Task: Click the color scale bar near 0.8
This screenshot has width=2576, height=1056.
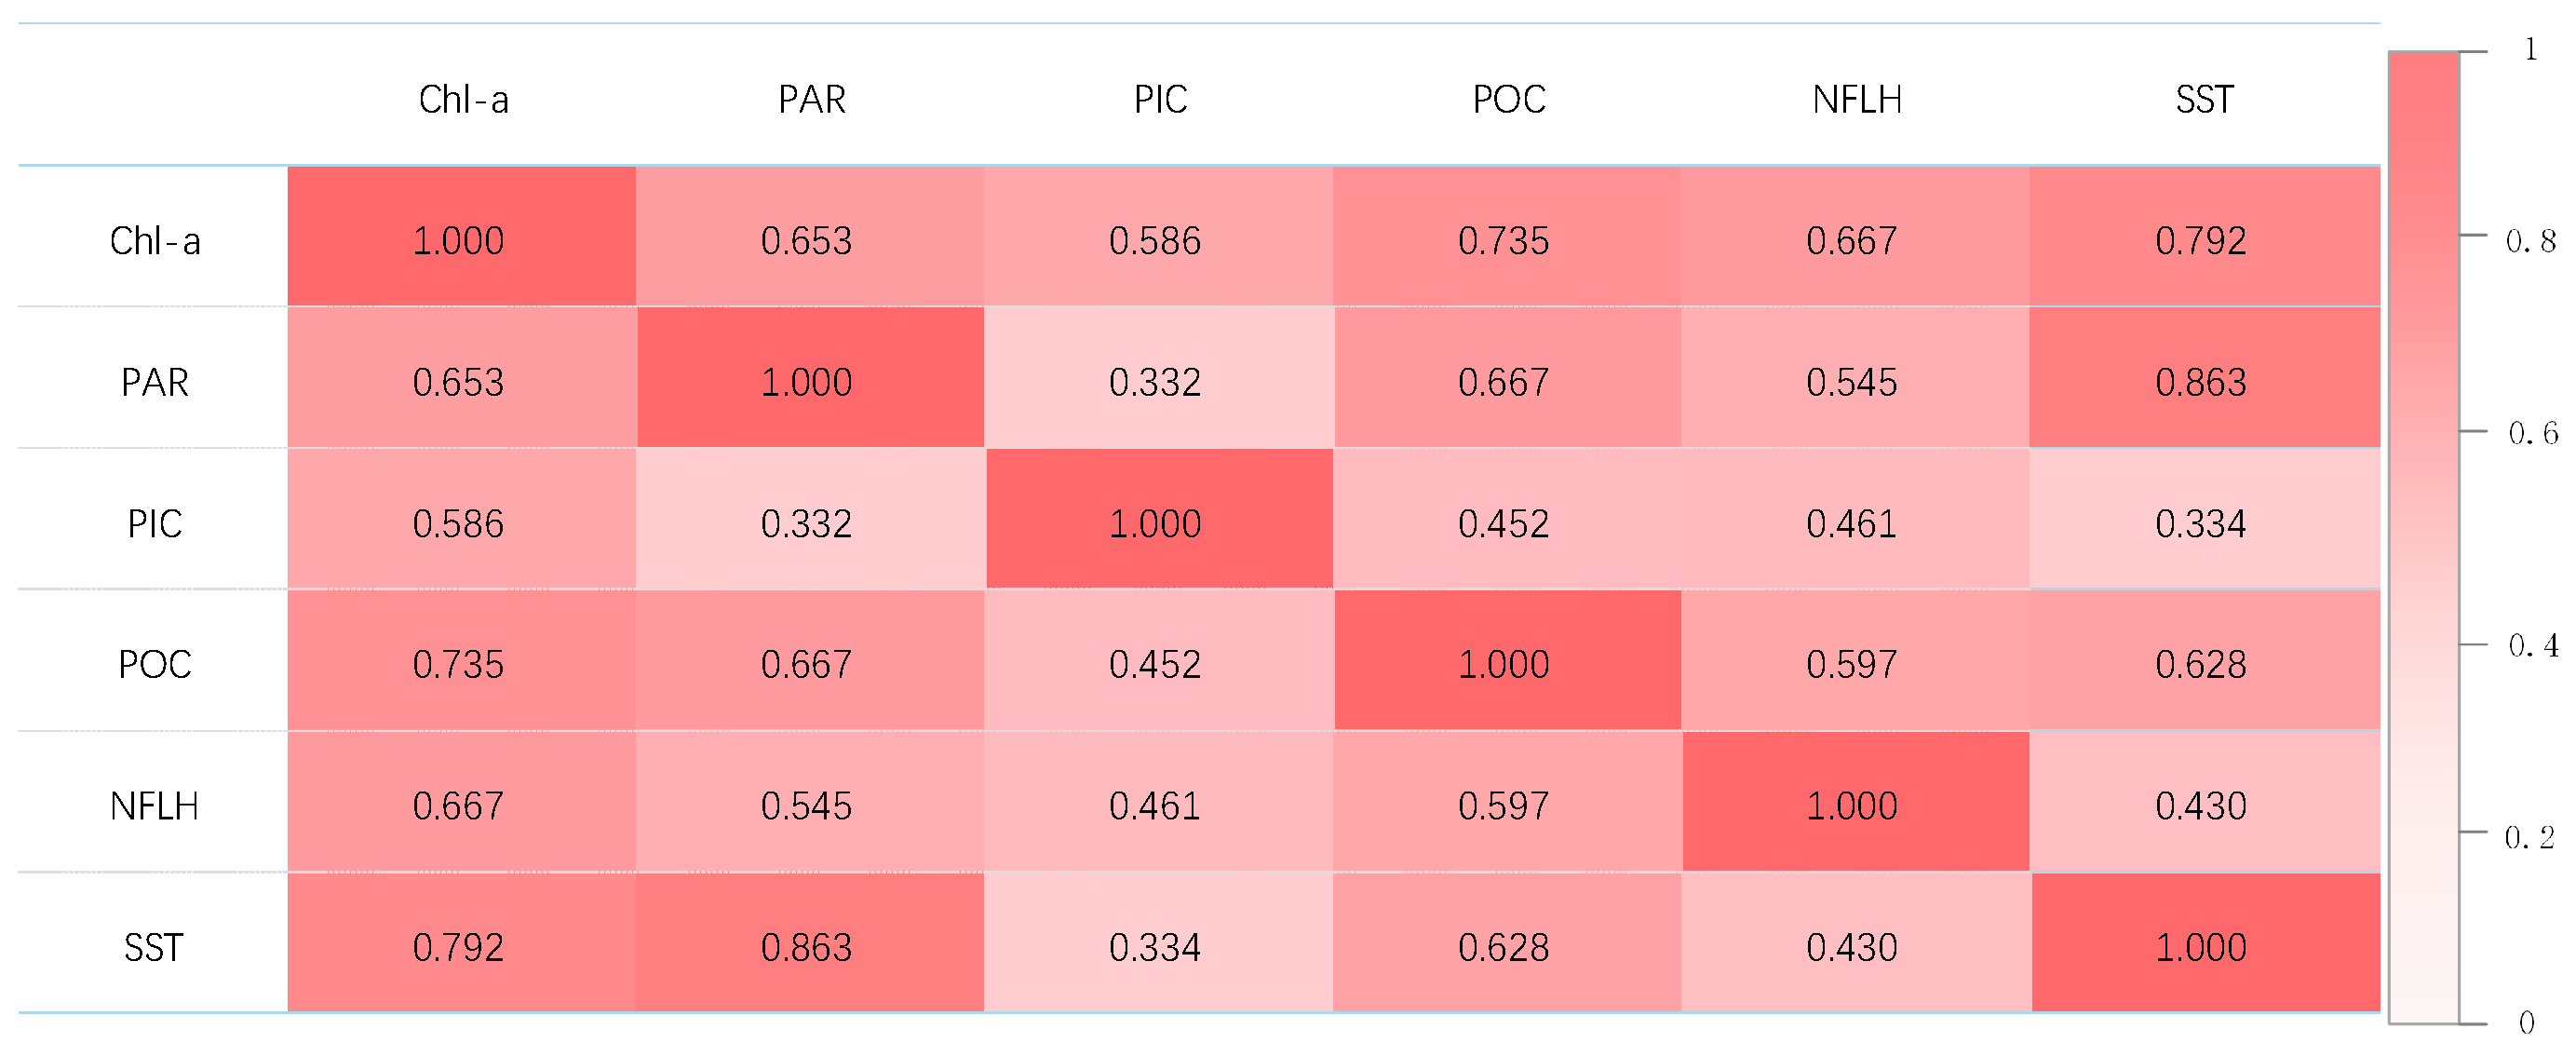Action: click(x=2423, y=236)
